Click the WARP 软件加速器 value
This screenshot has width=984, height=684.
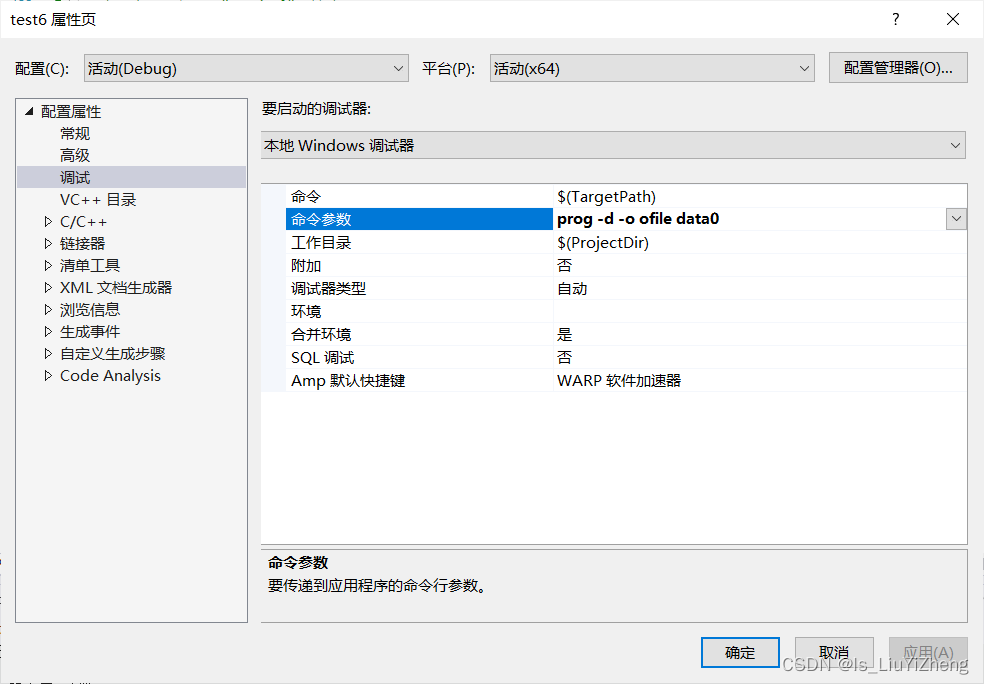[760, 380]
